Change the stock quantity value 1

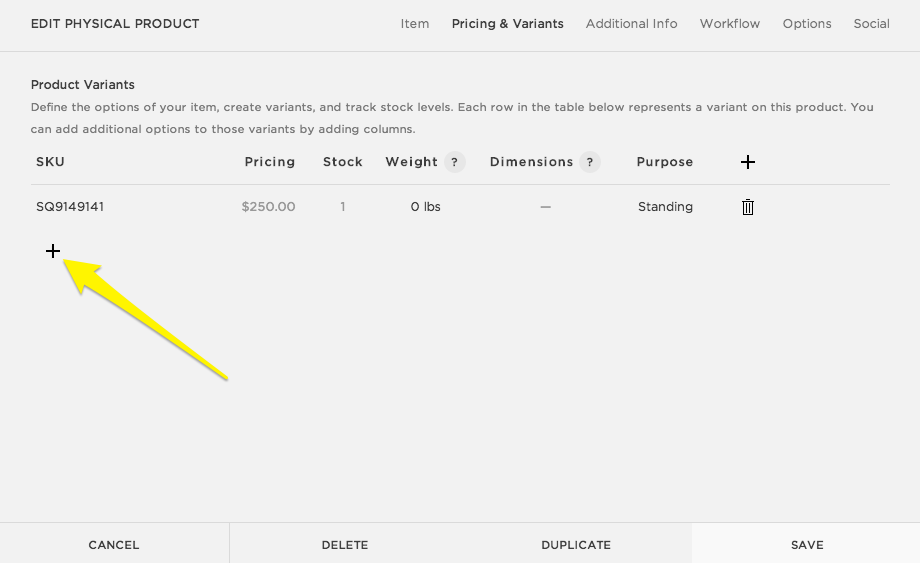click(342, 207)
